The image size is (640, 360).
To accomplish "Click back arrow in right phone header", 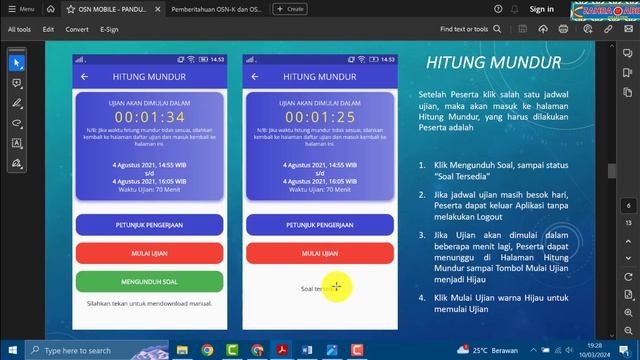I will pyautogui.click(x=255, y=76).
